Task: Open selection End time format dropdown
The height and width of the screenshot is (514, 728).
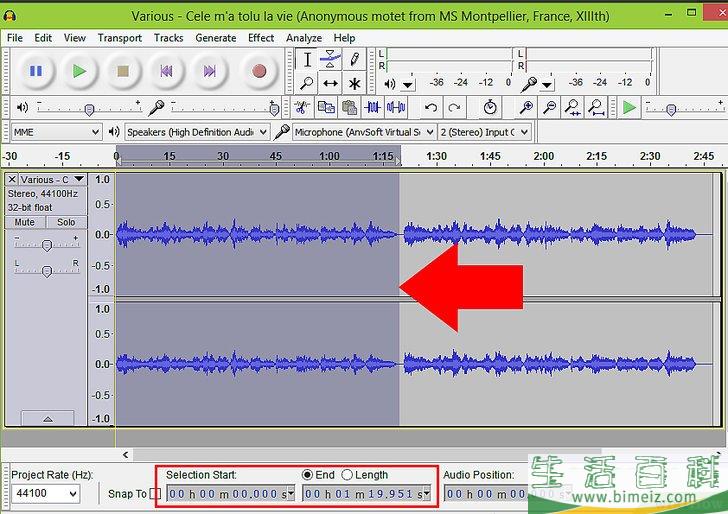Action: [427, 494]
